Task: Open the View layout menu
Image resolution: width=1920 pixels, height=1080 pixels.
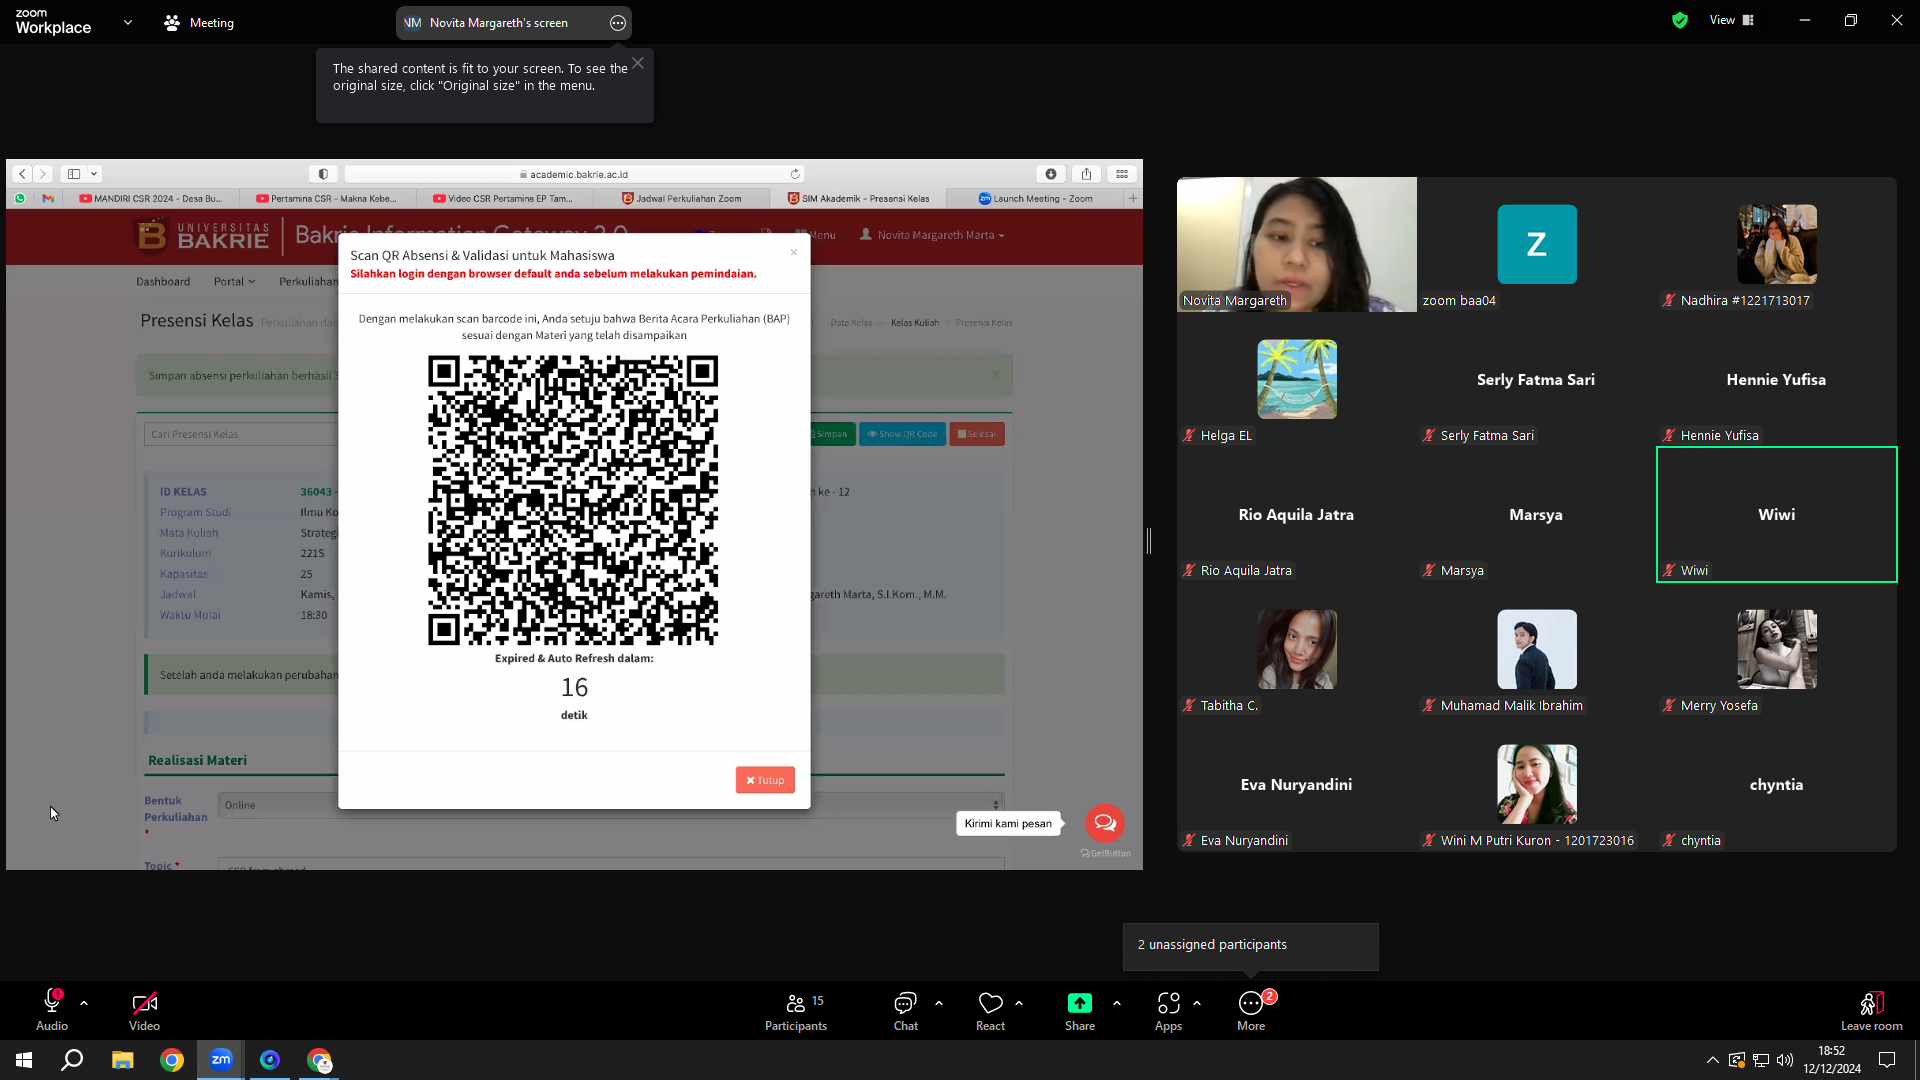Action: pyautogui.click(x=1732, y=20)
